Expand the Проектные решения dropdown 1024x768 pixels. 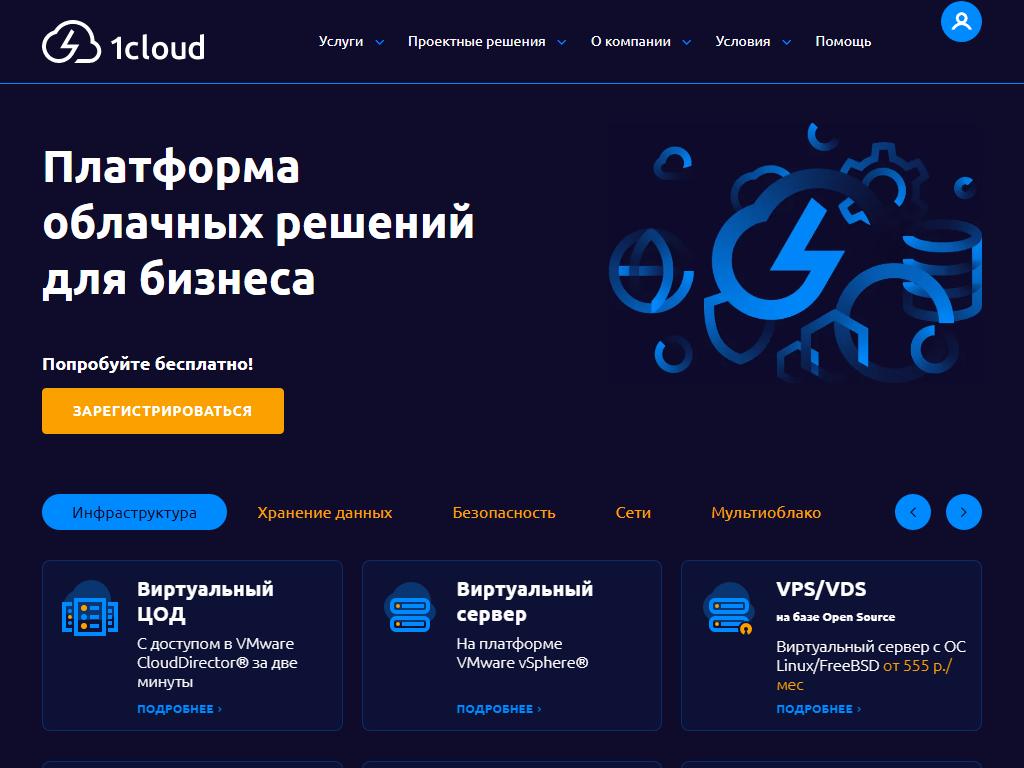[486, 42]
